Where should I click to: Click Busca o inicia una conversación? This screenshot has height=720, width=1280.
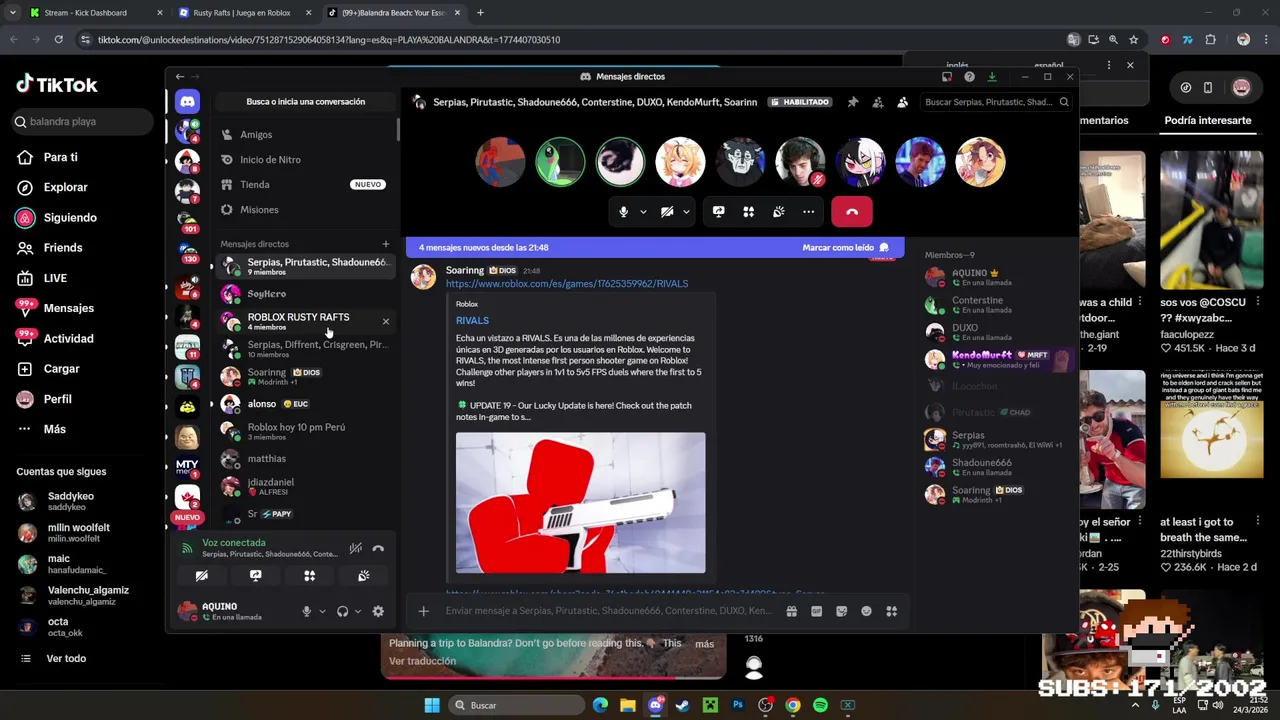coord(305,102)
